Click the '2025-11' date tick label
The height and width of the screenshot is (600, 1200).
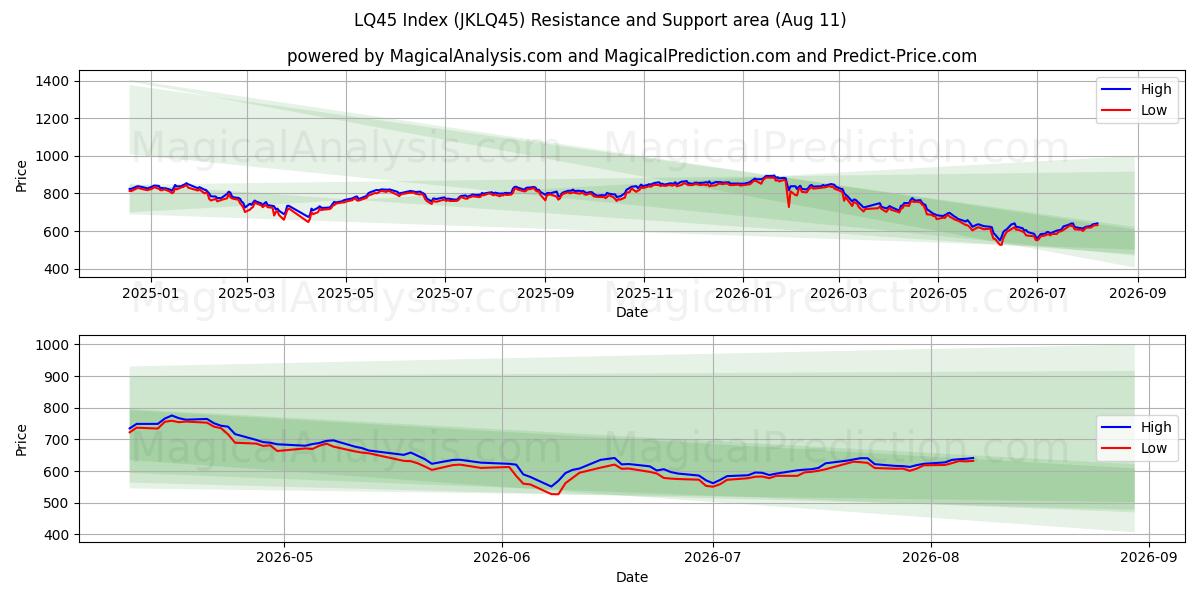[x=644, y=294]
